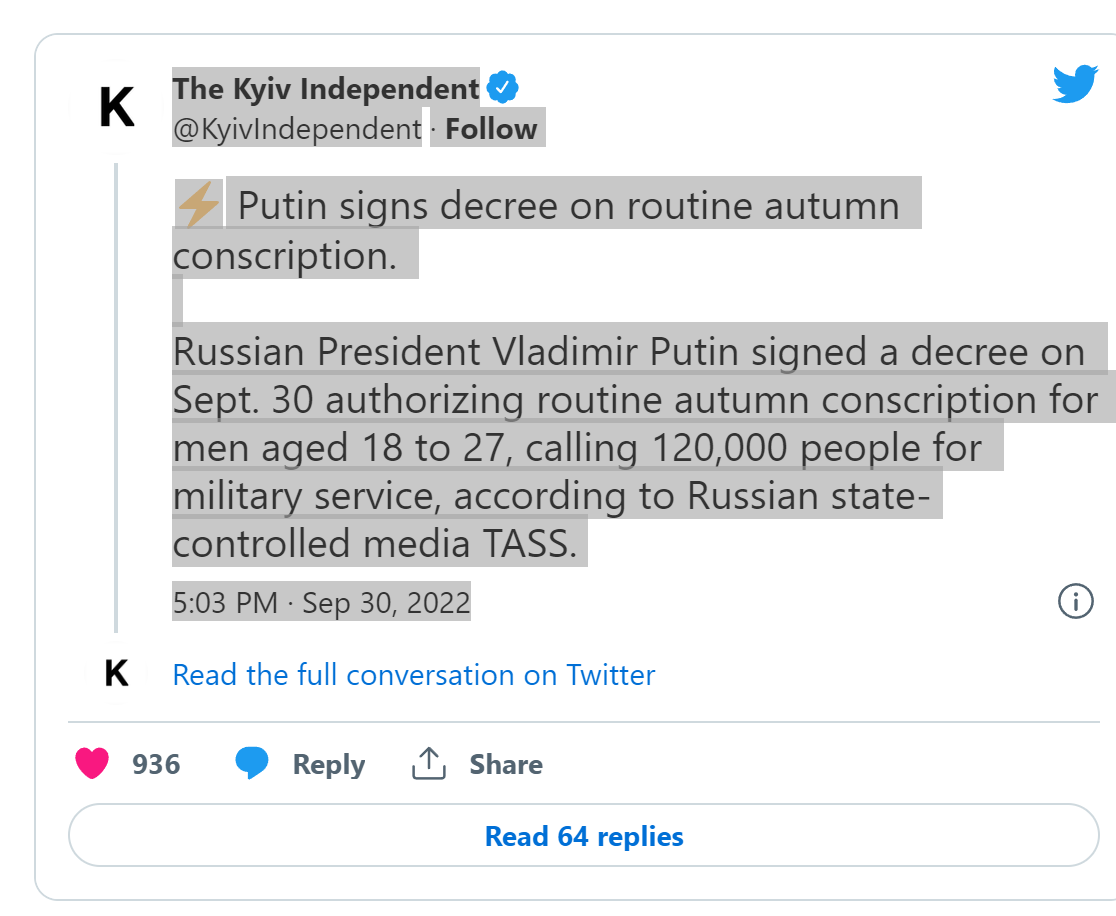Click the Share text label
Screen dimensions: 1116x916
coord(506,764)
